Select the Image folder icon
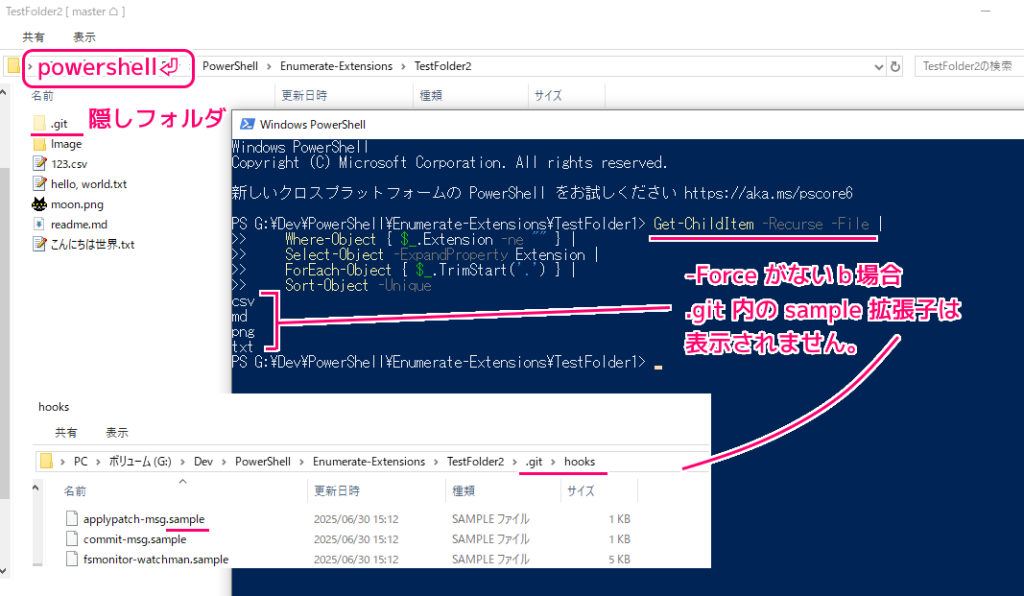 [x=39, y=144]
